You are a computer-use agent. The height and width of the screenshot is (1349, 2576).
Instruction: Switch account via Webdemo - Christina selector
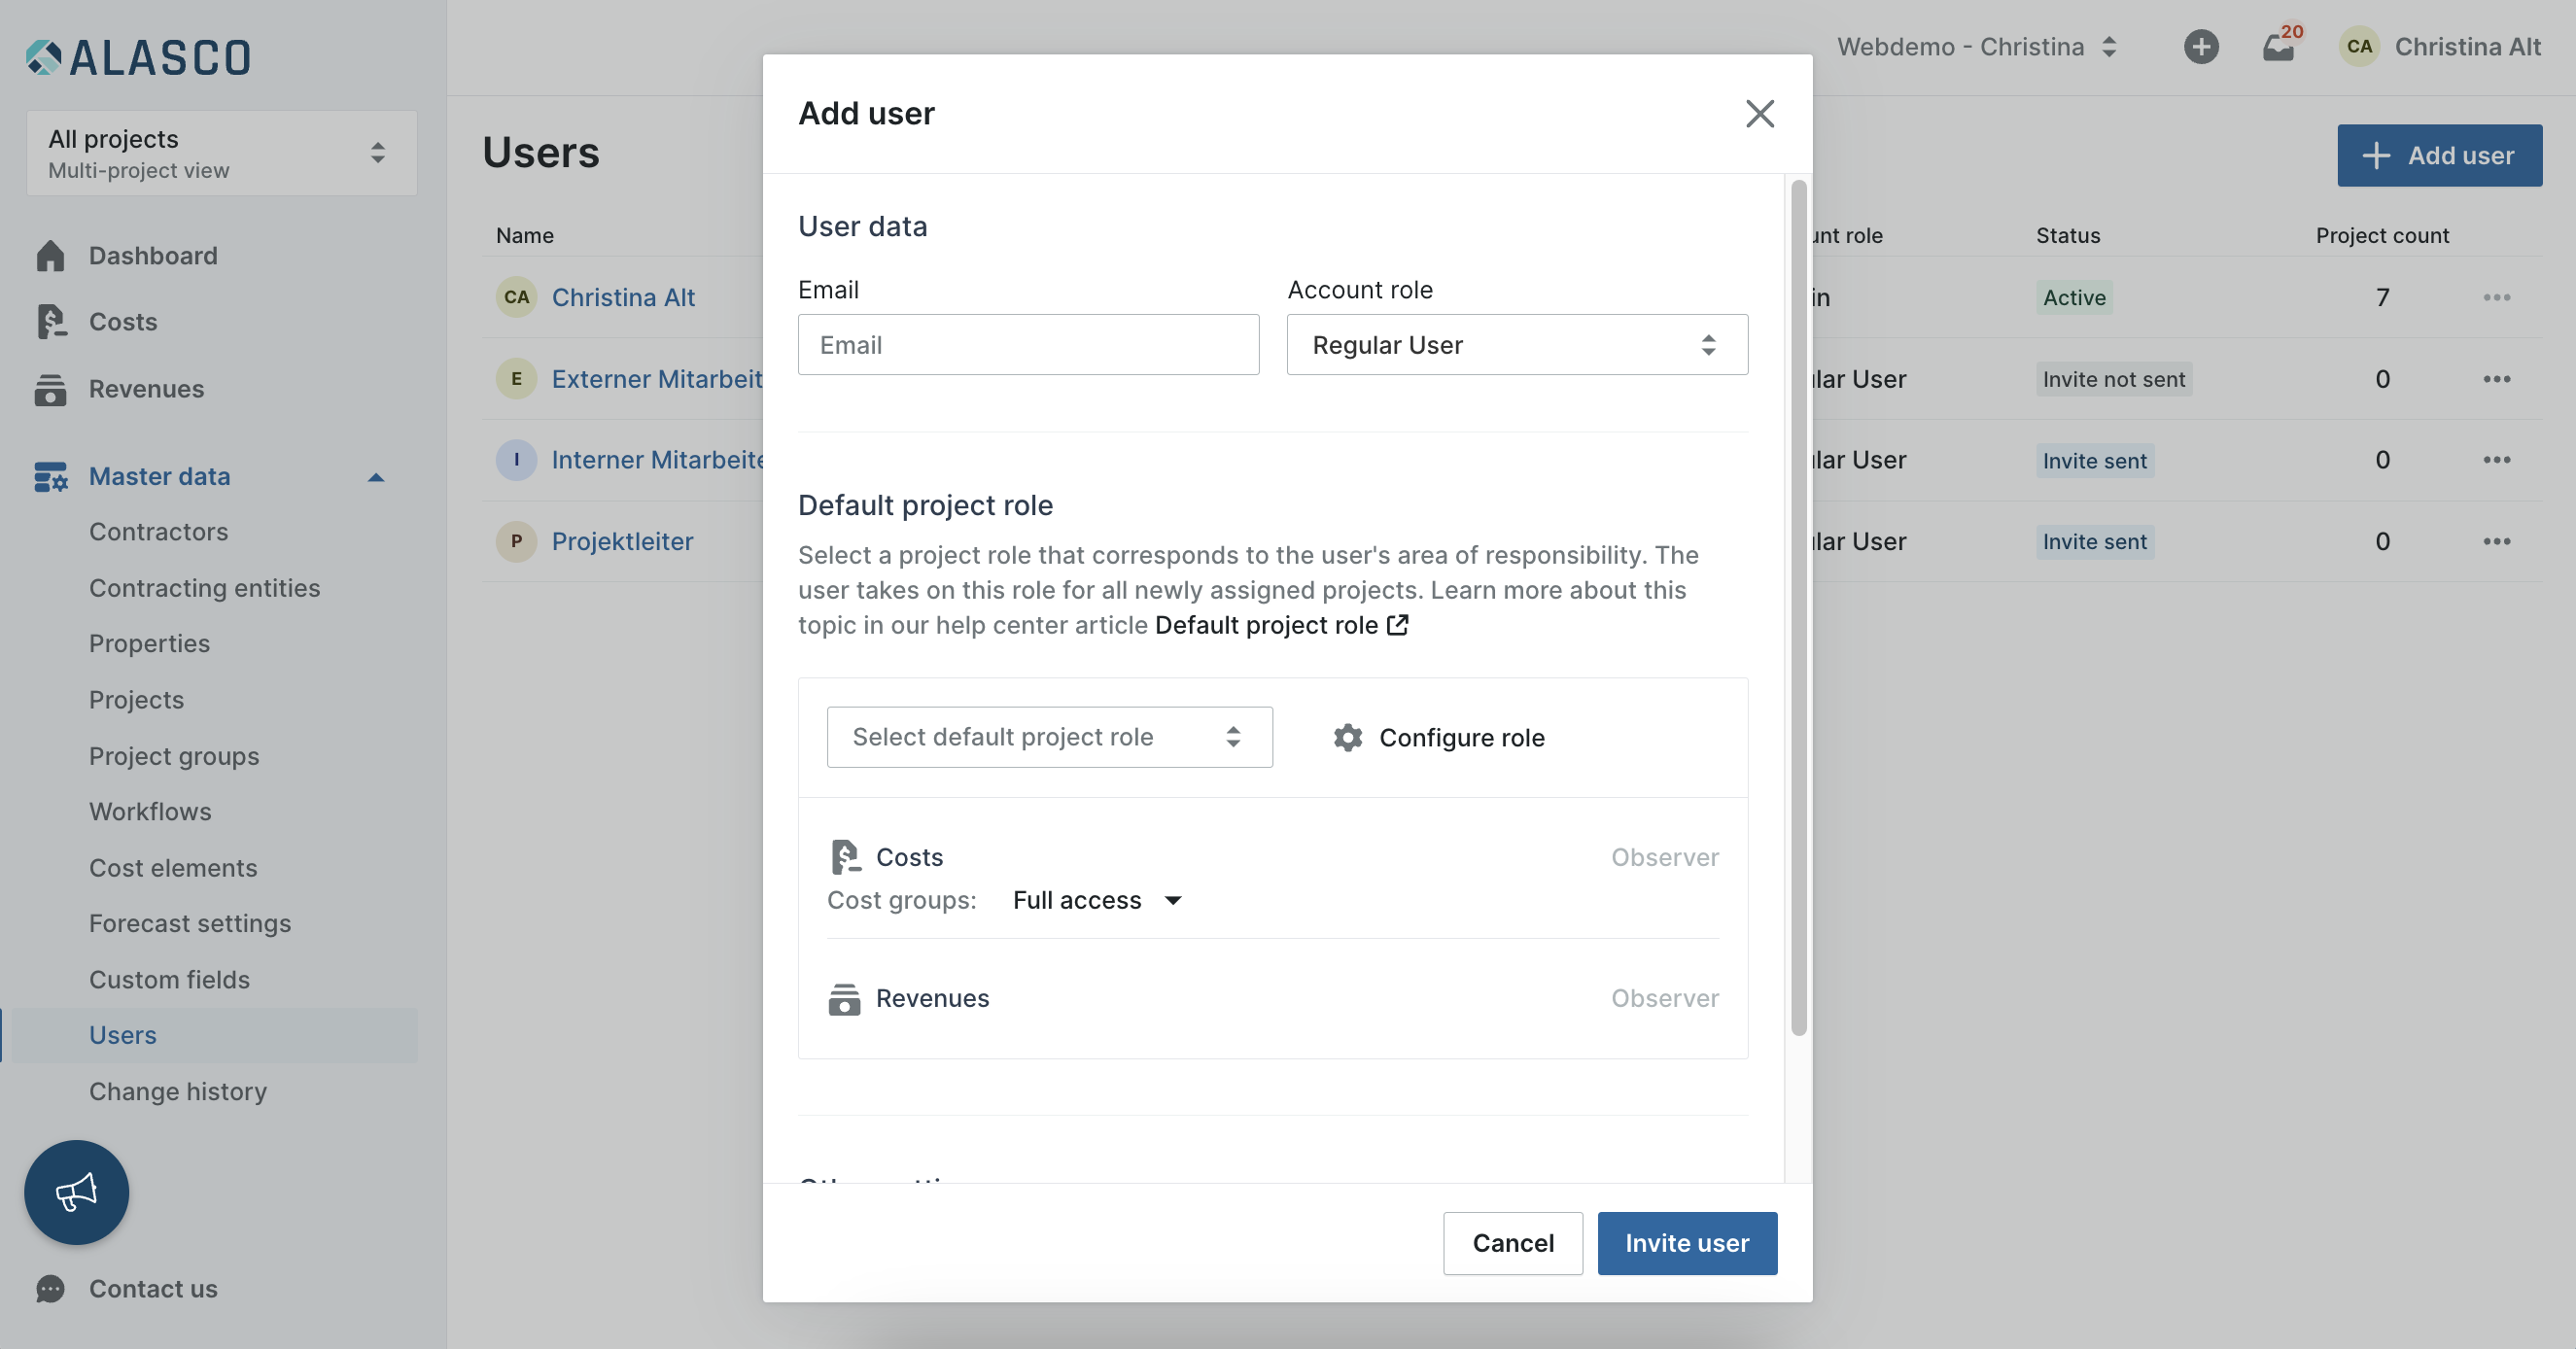point(1977,47)
